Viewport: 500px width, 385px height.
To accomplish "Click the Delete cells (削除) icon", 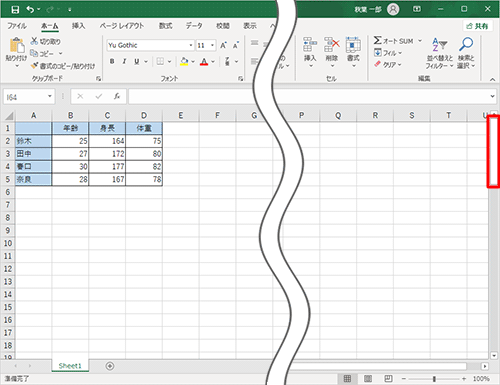I will [332, 44].
